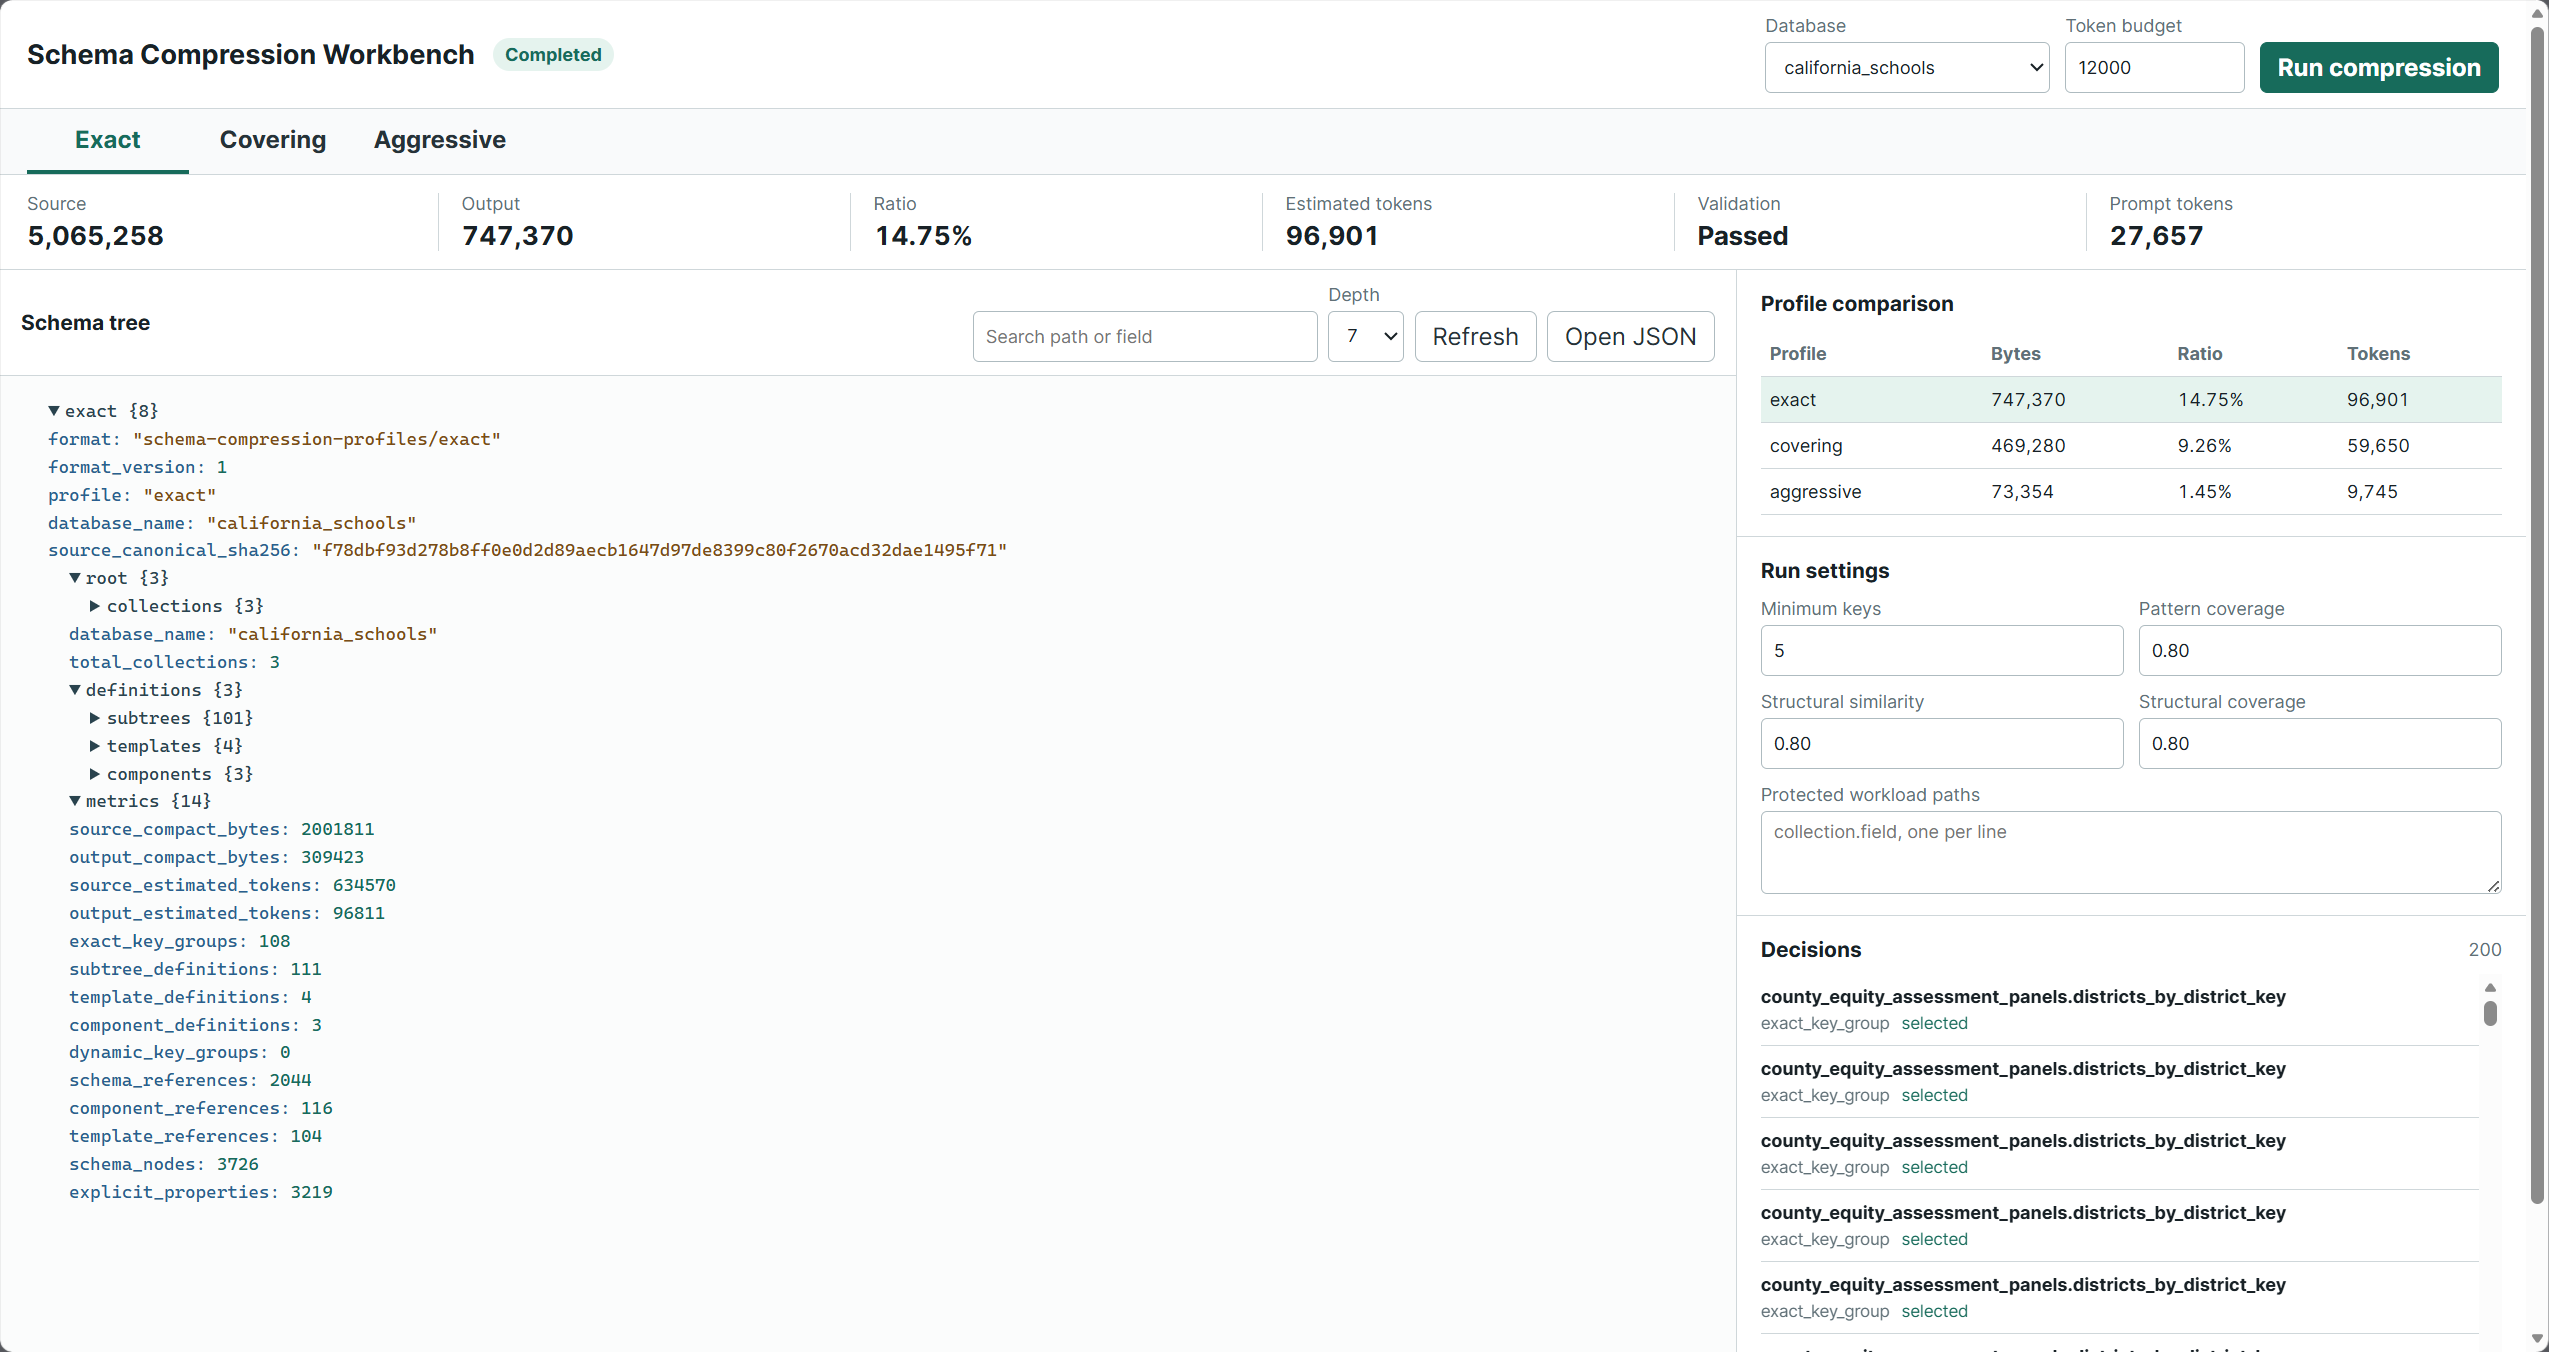This screenshot has height=1352, width=2549.
Task: Click the source_compact_bytes: 2001811 line
Action: (x=221, y=829)
